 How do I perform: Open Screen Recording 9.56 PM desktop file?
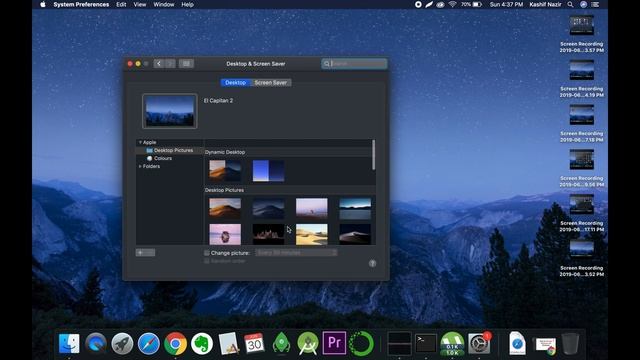pyautogui.click(x=581, y=169)
